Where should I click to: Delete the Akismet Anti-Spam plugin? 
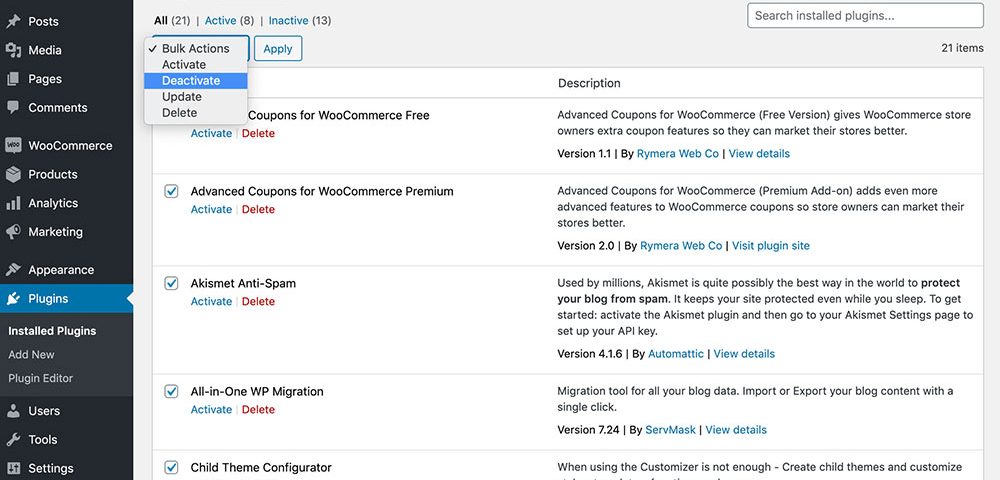coord(258,302)
